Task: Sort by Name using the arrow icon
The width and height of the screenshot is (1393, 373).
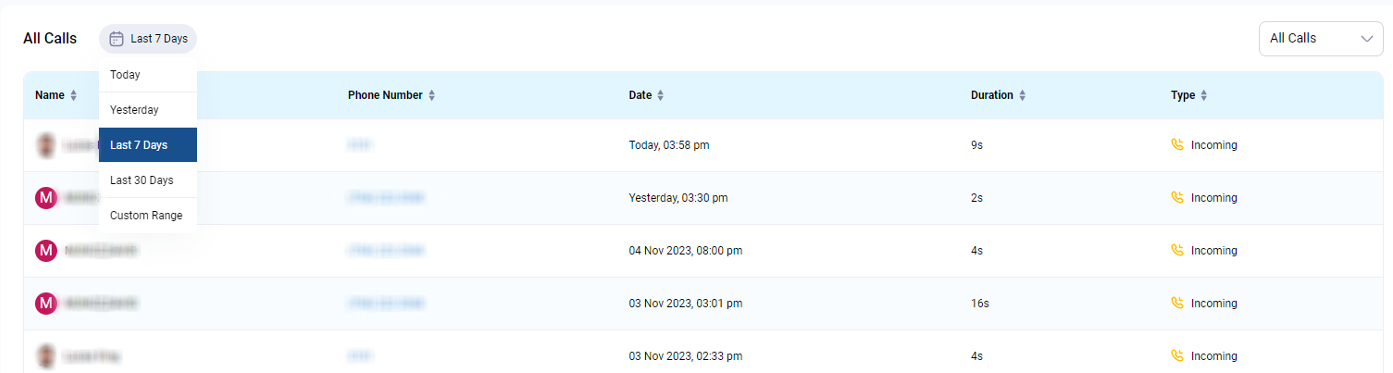Action: tap(73, 95)
